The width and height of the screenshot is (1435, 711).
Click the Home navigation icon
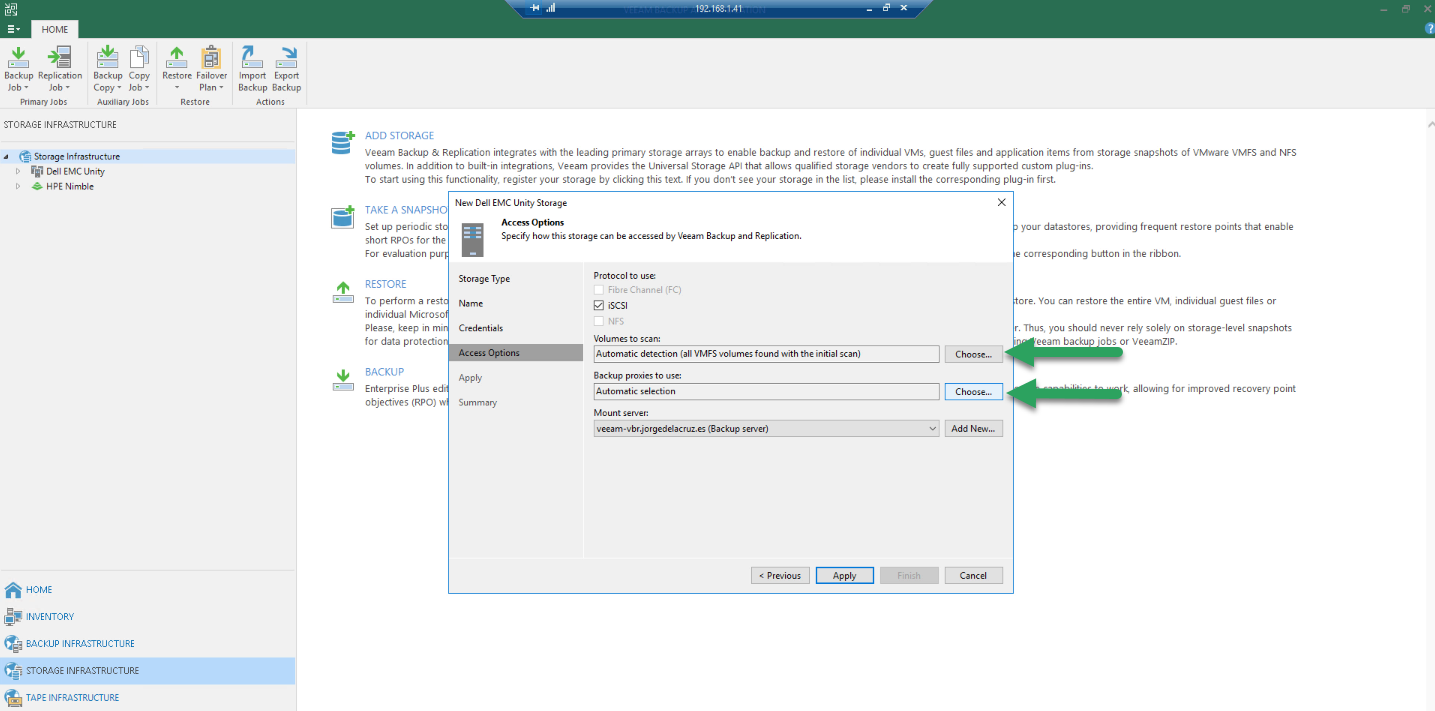[x=13, y=590]
